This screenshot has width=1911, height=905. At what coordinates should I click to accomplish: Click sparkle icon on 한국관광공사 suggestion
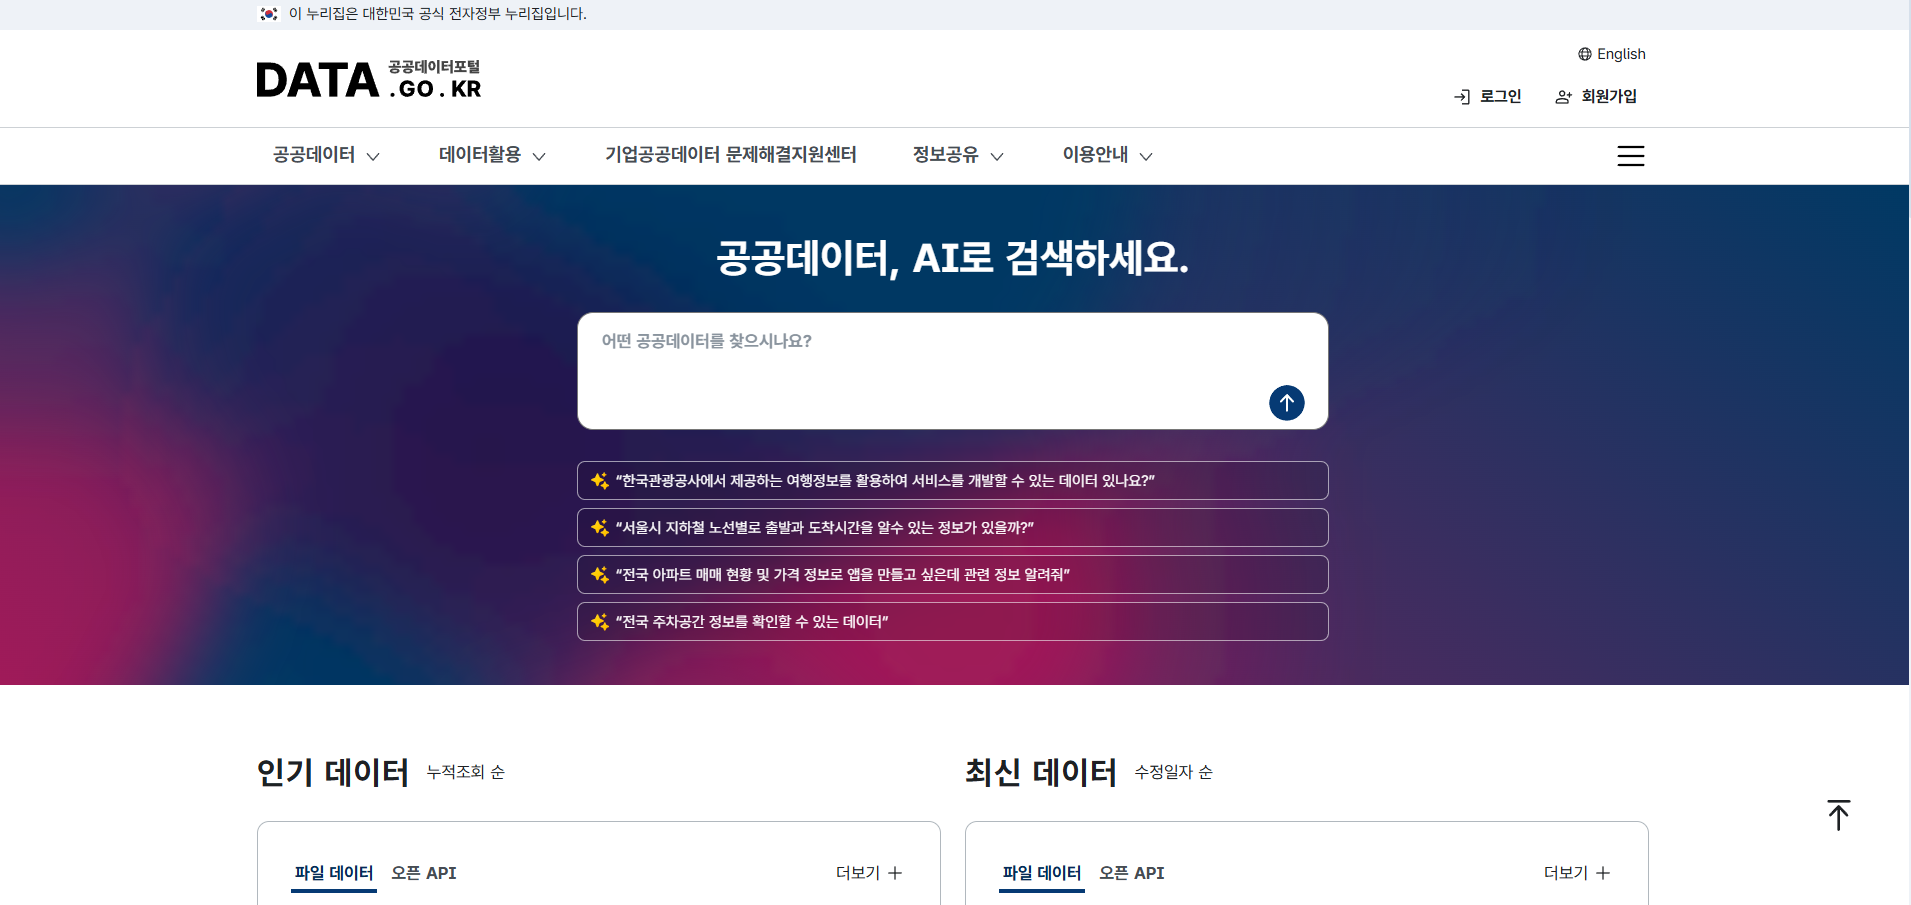[x=600, y=481]
